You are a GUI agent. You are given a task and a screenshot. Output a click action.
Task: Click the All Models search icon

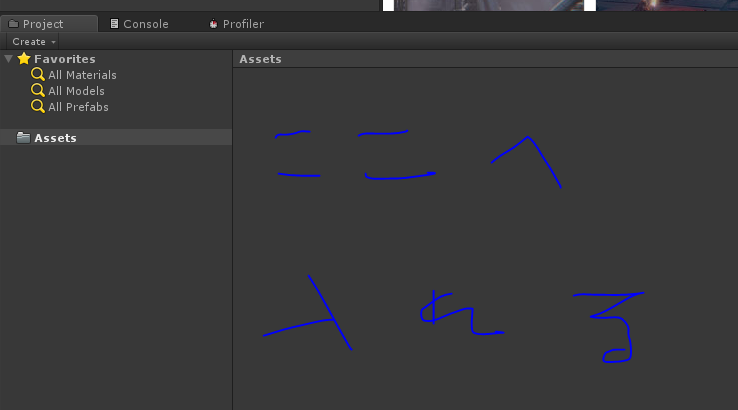point(38,90)
